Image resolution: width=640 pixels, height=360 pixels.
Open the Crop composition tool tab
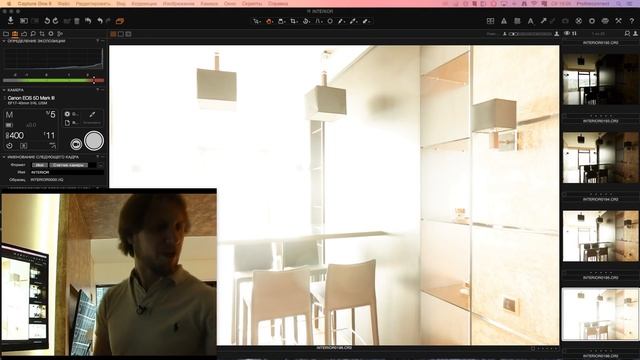(42, 34)
